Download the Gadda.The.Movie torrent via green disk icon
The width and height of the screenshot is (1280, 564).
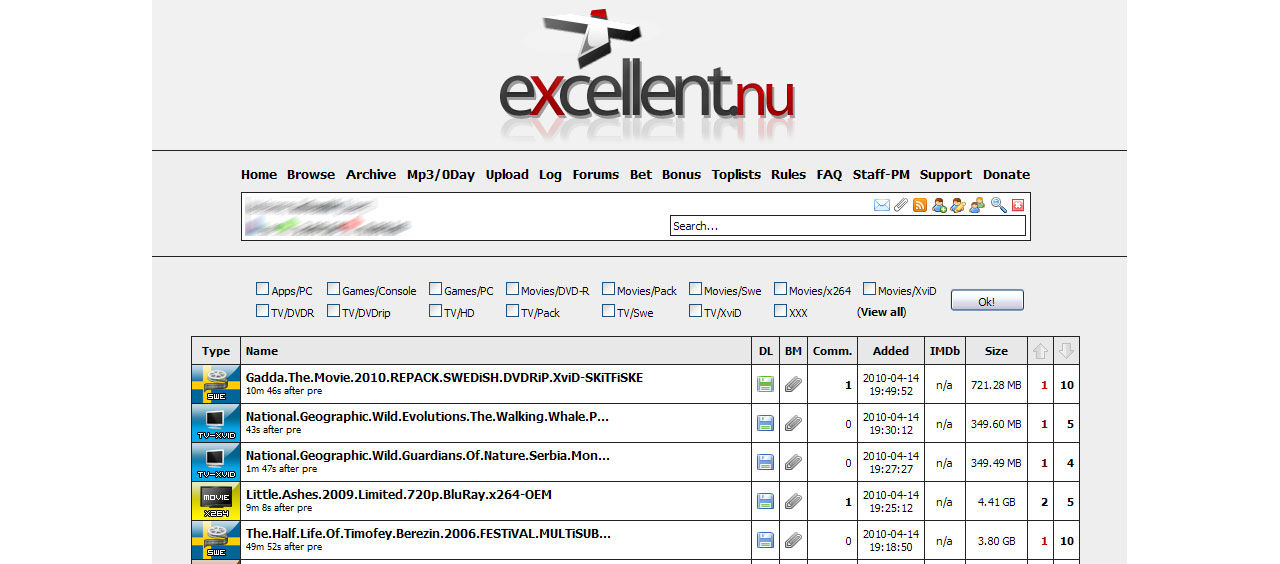tap(766, 384)
